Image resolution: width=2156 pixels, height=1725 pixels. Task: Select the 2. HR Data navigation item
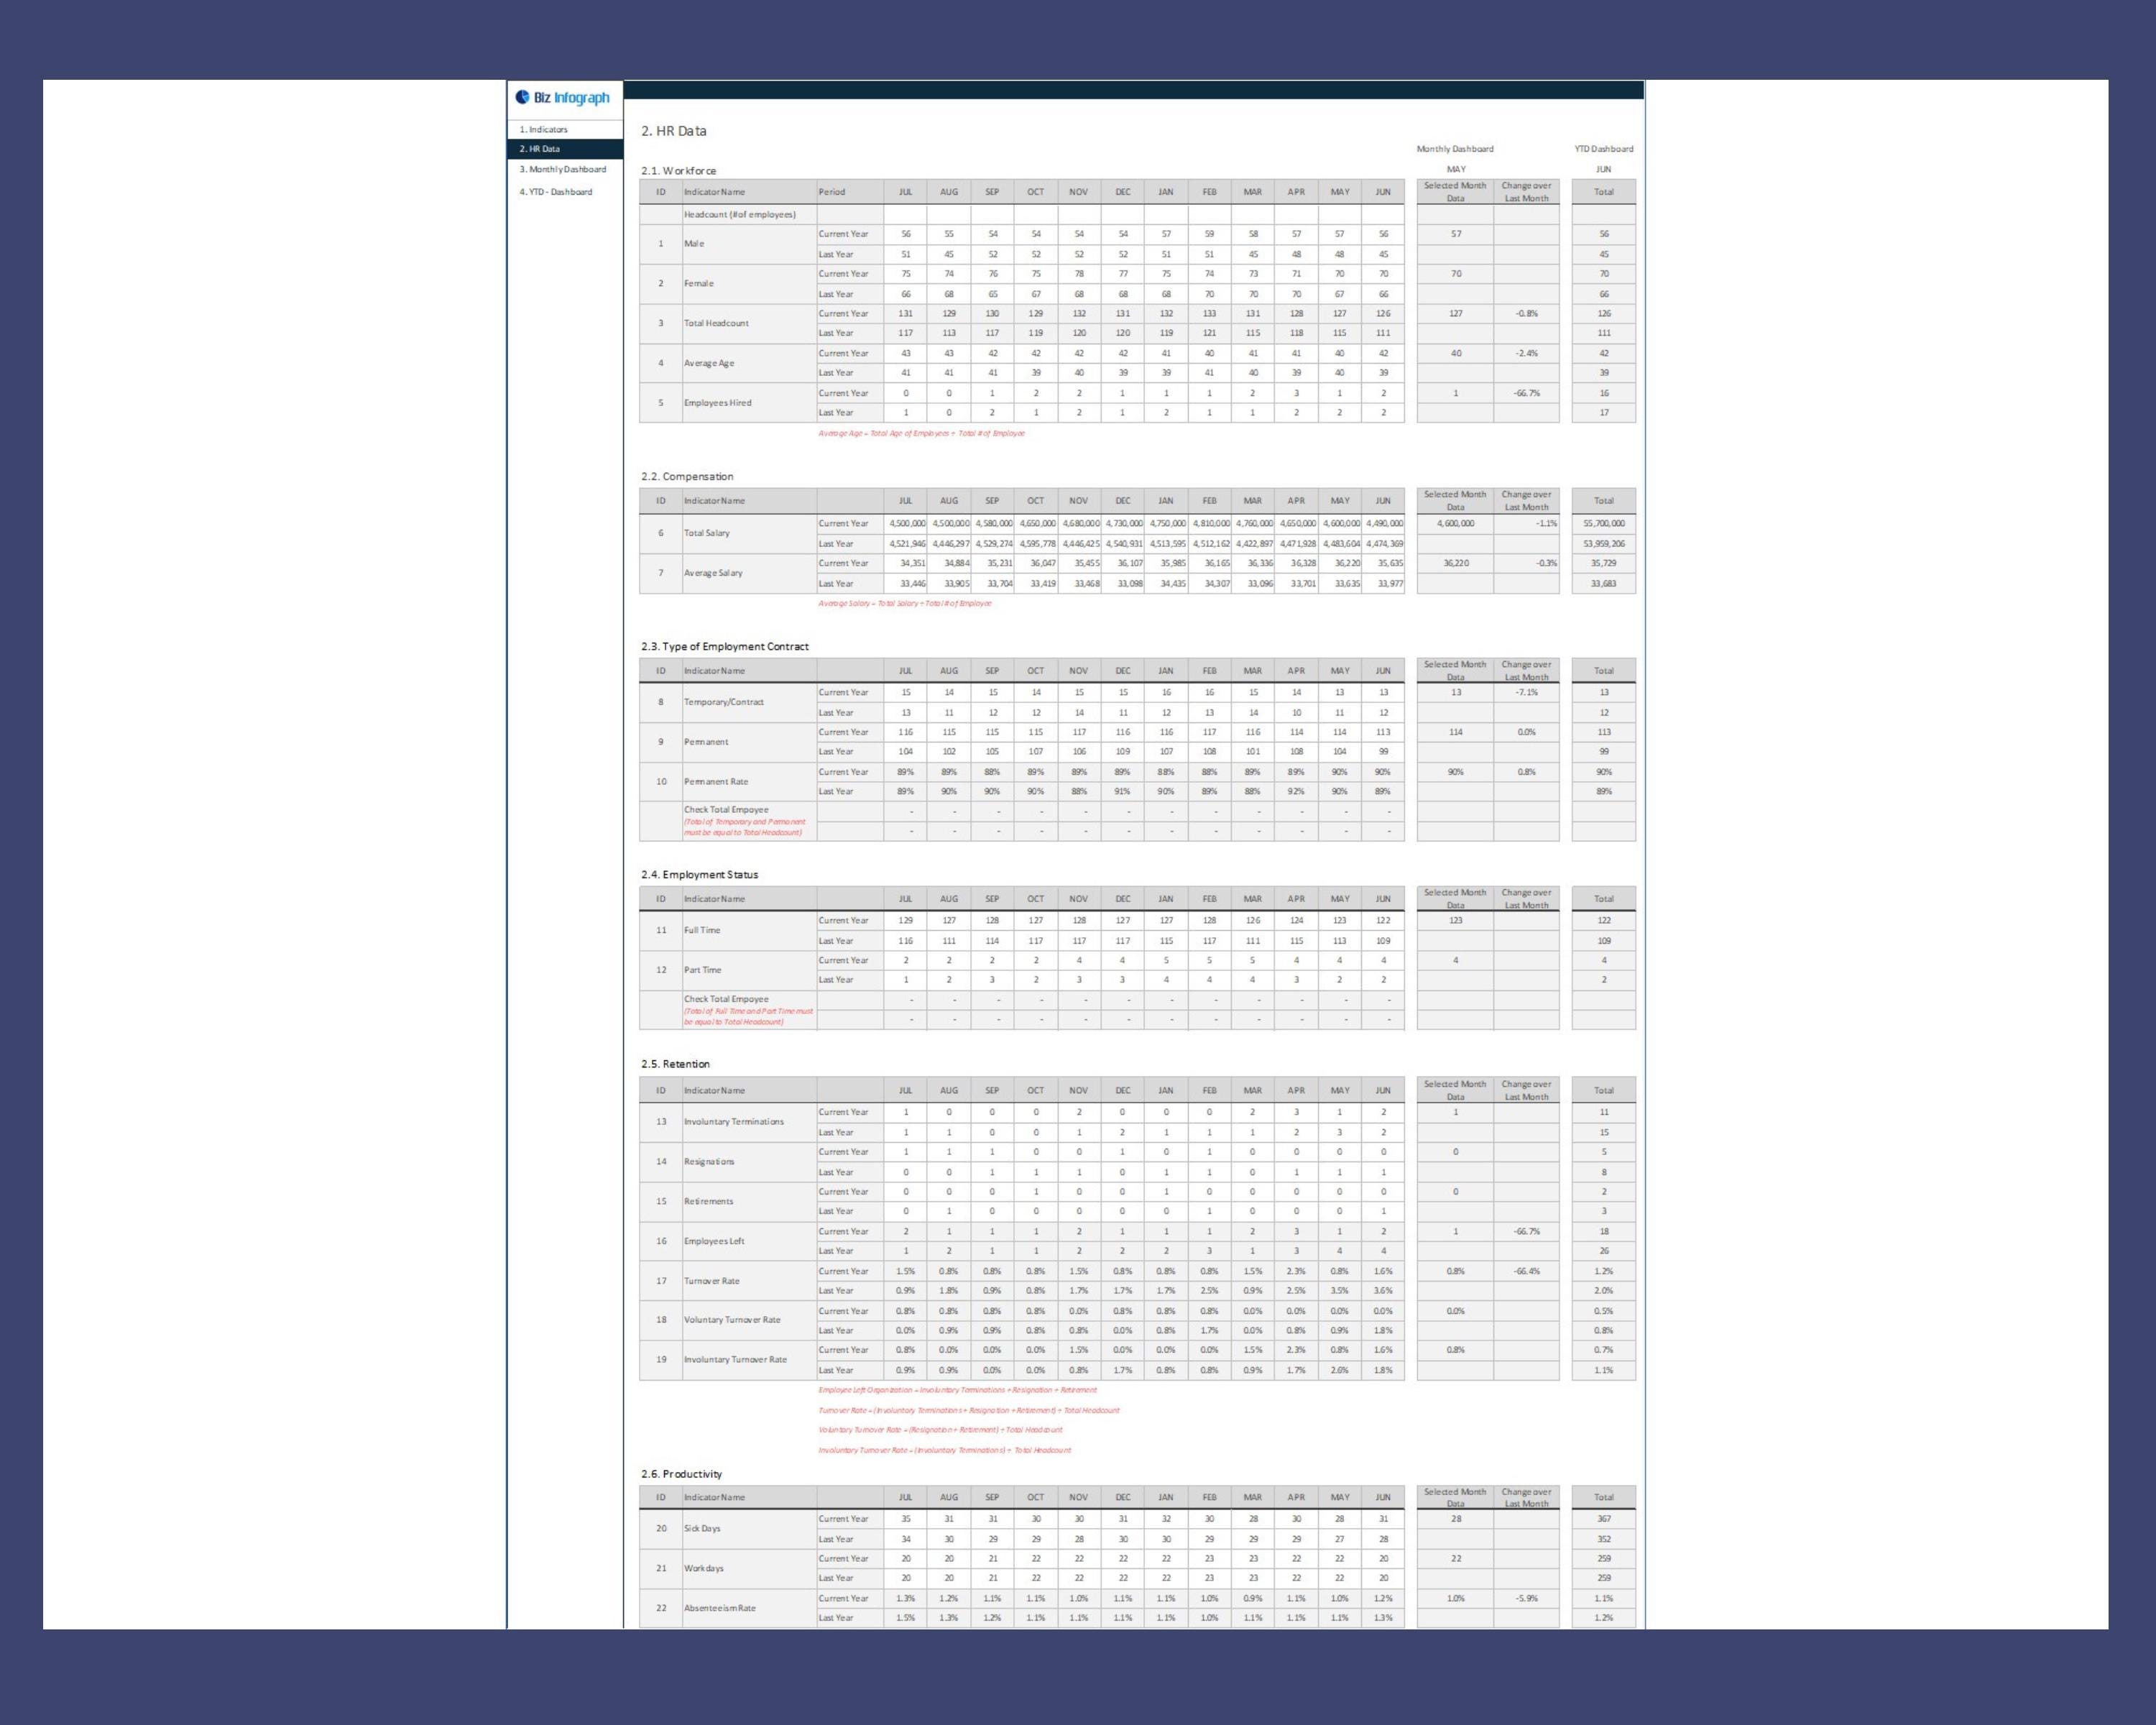[x=565, y=149]
